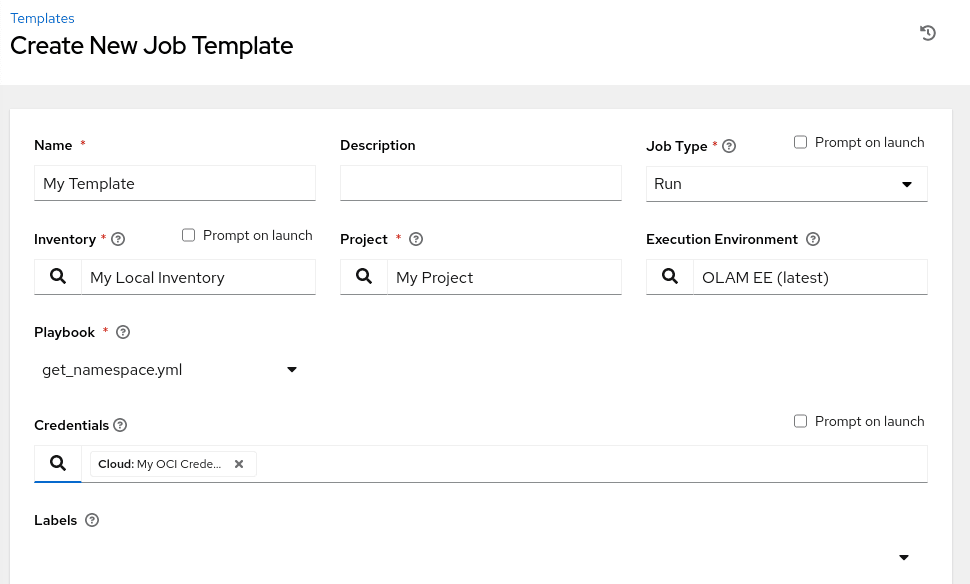
Task: Click the Labels help icon
Action: tap(92, 520)
